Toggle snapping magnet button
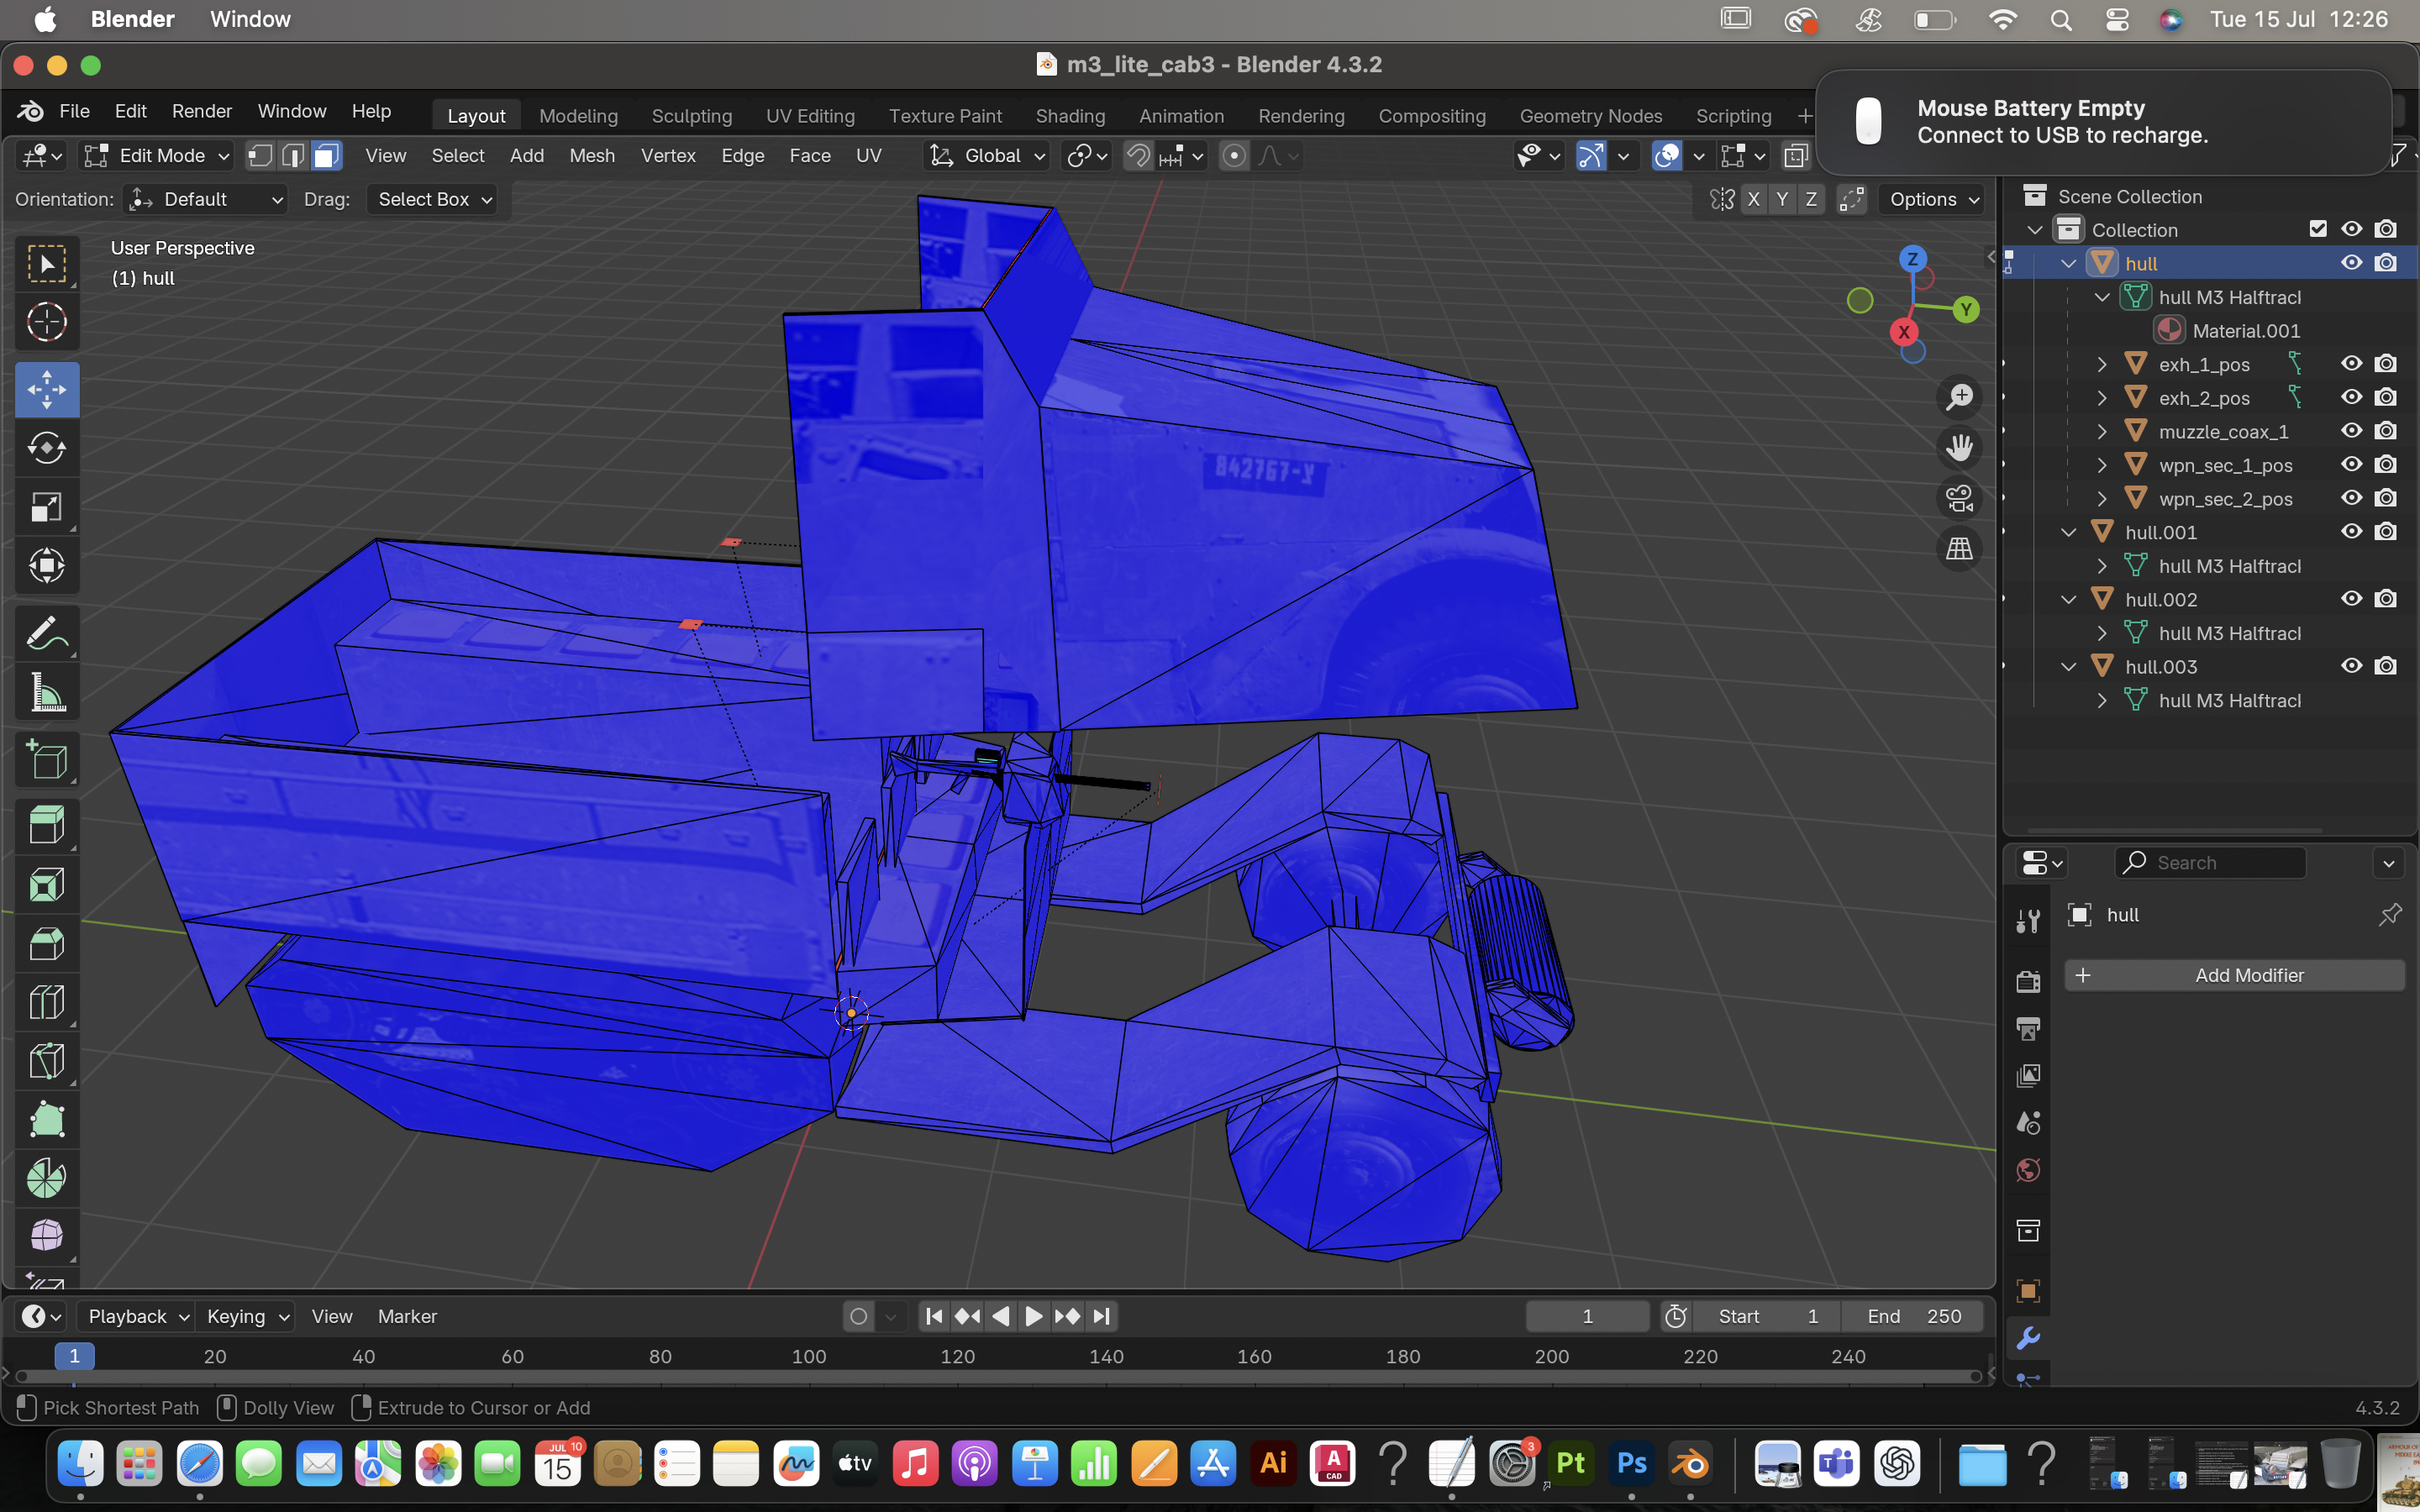This screenshot has width=2420, height=1512. point(1138,156)
